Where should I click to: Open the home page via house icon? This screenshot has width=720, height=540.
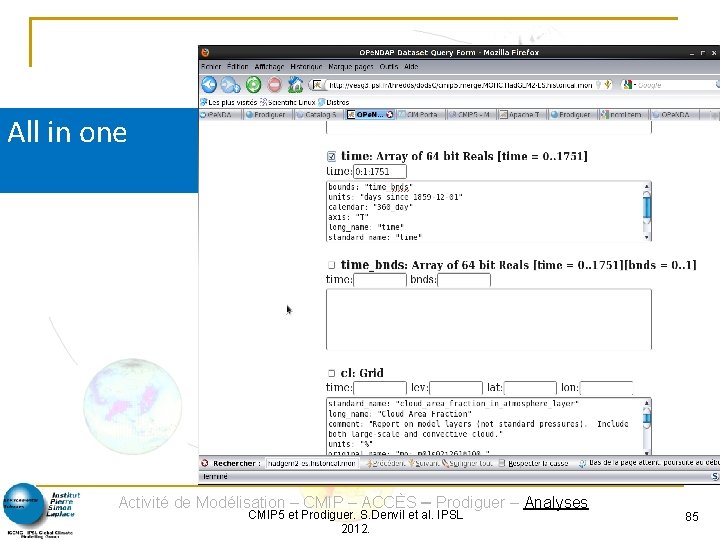295,84
